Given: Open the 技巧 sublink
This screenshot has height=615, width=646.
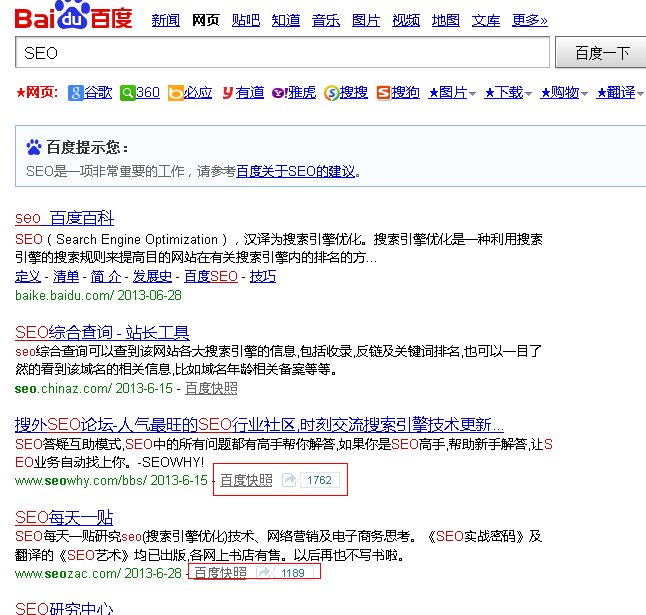Looking at the screenshot, I should 263,276.
